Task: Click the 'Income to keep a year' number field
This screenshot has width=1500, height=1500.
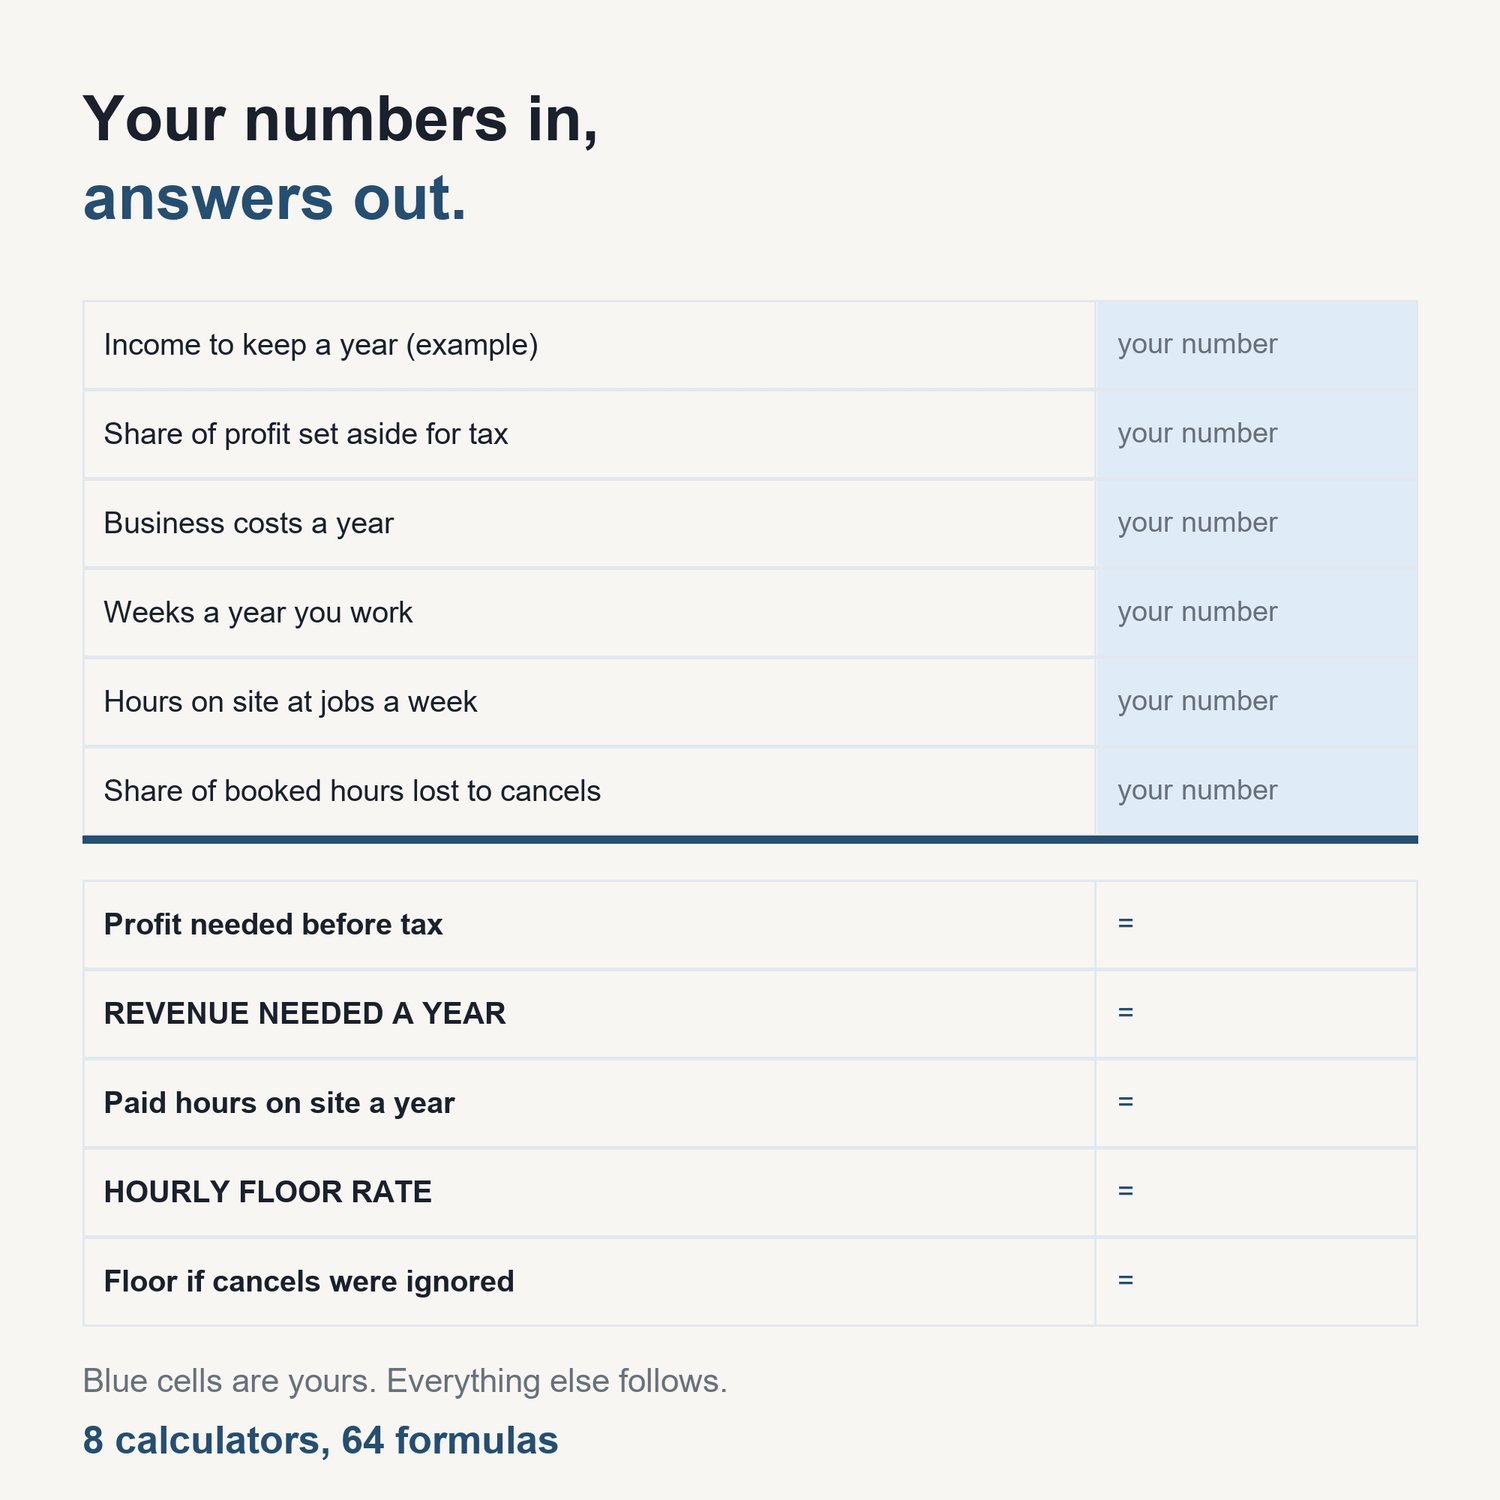Action: coord(1256,345)
